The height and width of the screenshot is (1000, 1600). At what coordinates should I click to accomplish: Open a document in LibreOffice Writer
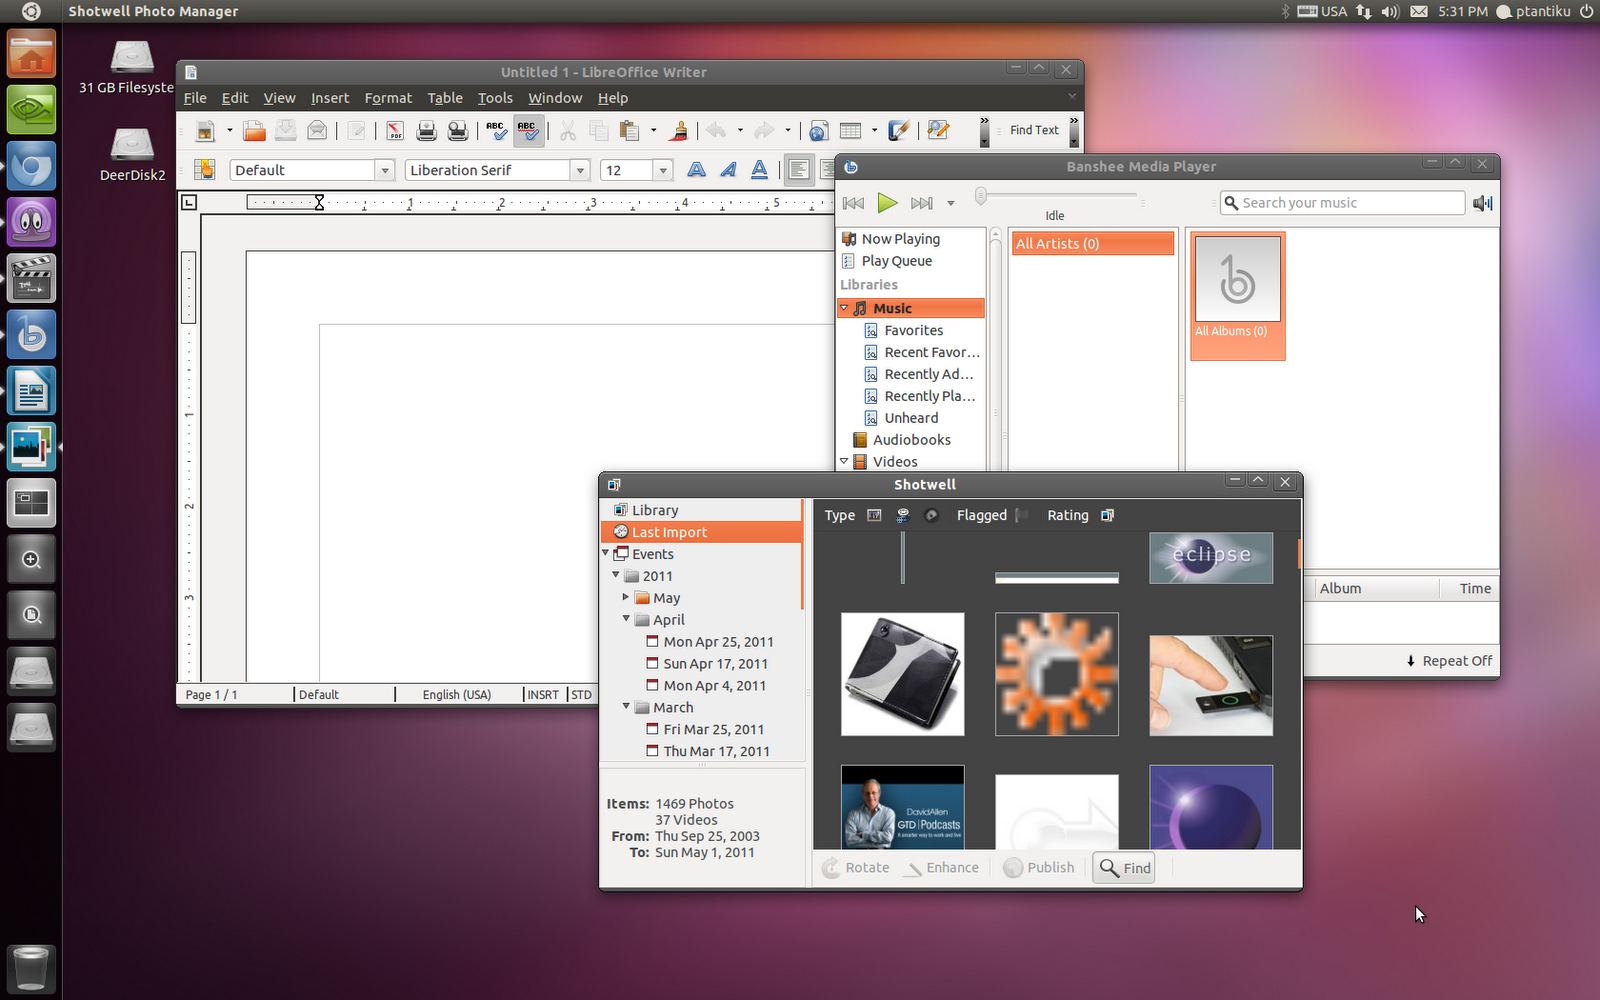pos(254,131)
